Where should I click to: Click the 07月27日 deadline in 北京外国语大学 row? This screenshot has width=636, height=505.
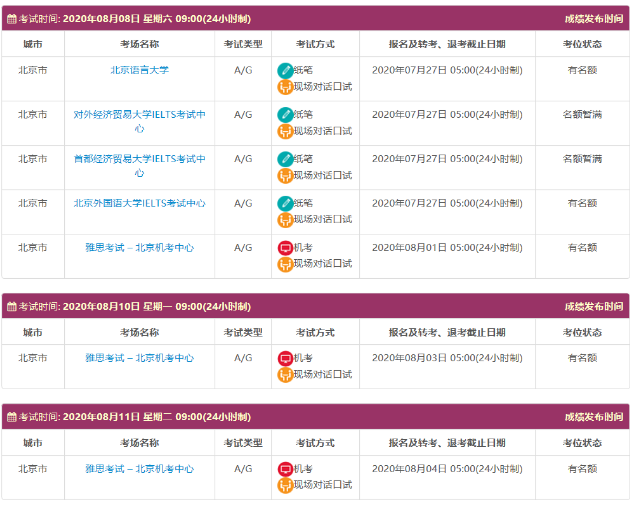pyautogui.click(x=447, y=203)
